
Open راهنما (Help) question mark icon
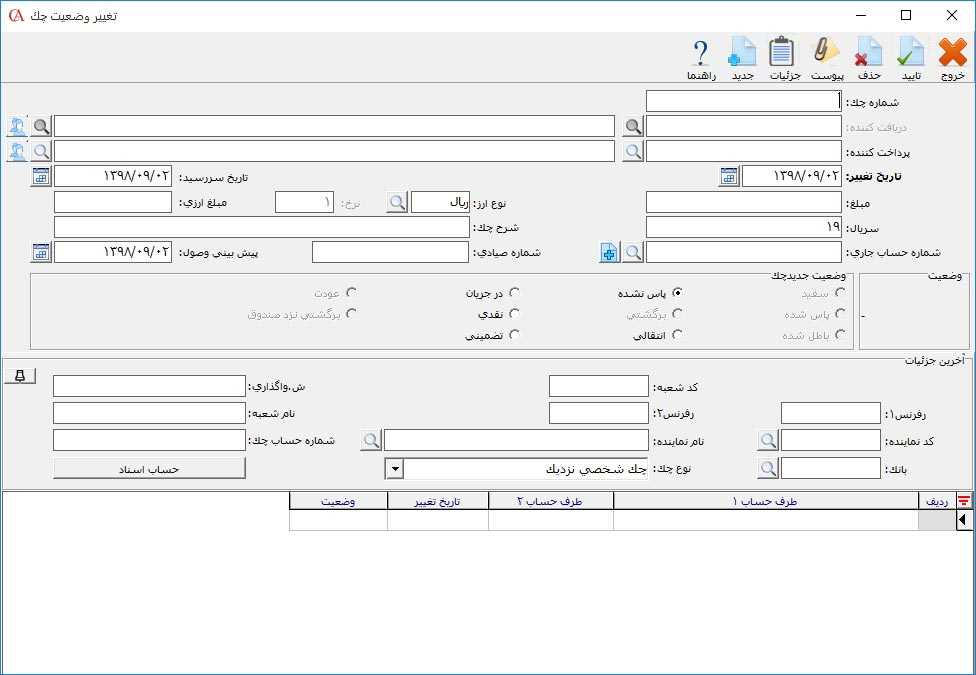point(701,54)
